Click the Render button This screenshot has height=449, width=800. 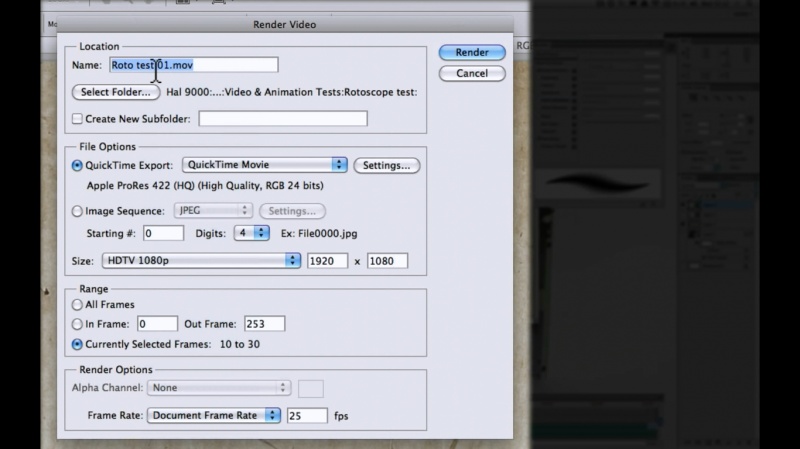(472, 52)
